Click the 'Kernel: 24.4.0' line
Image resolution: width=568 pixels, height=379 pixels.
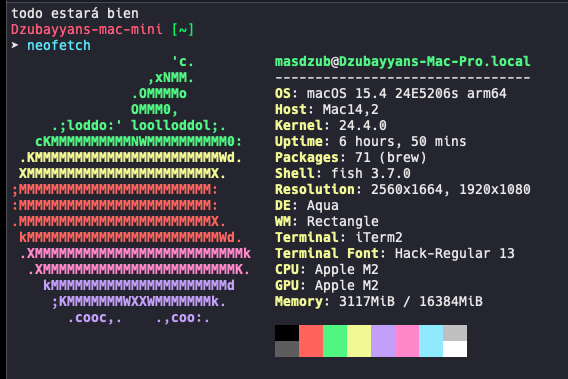pyautogui.click(x=331, y=125)
